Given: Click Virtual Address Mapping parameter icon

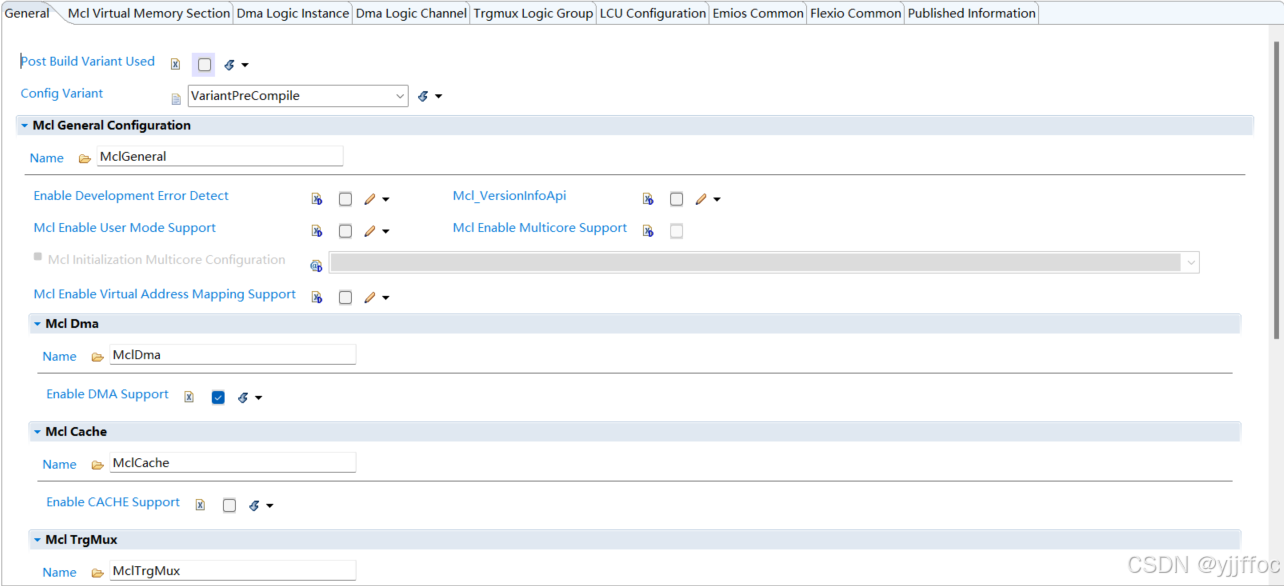Looking at the screenshot, I should point(316,297).
